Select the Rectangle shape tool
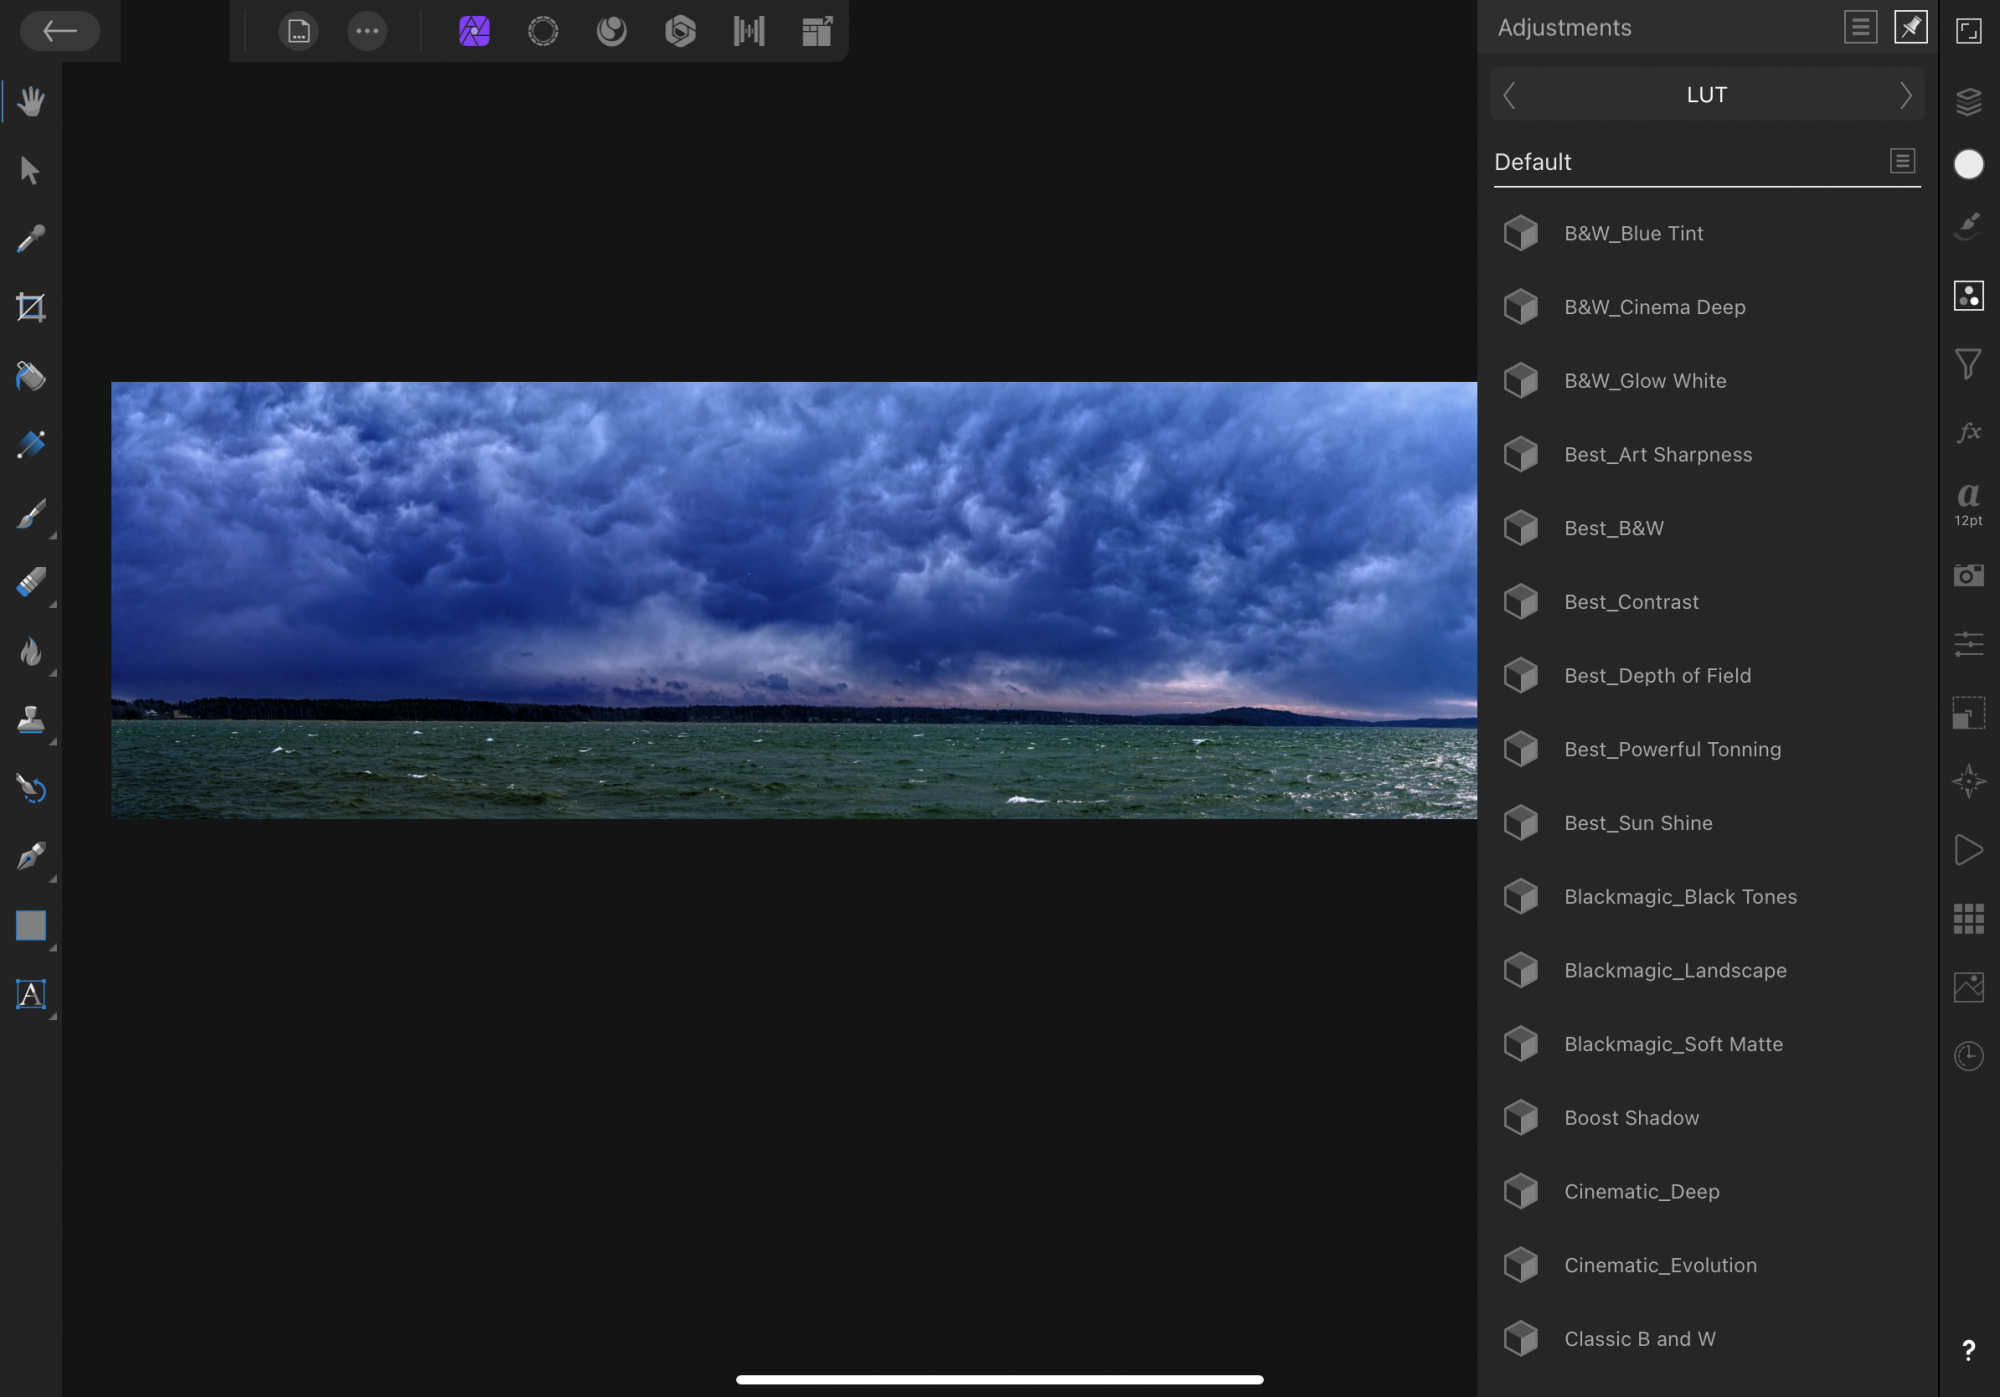Viewport: 2000px width, 1397px height. pos(31,925)
